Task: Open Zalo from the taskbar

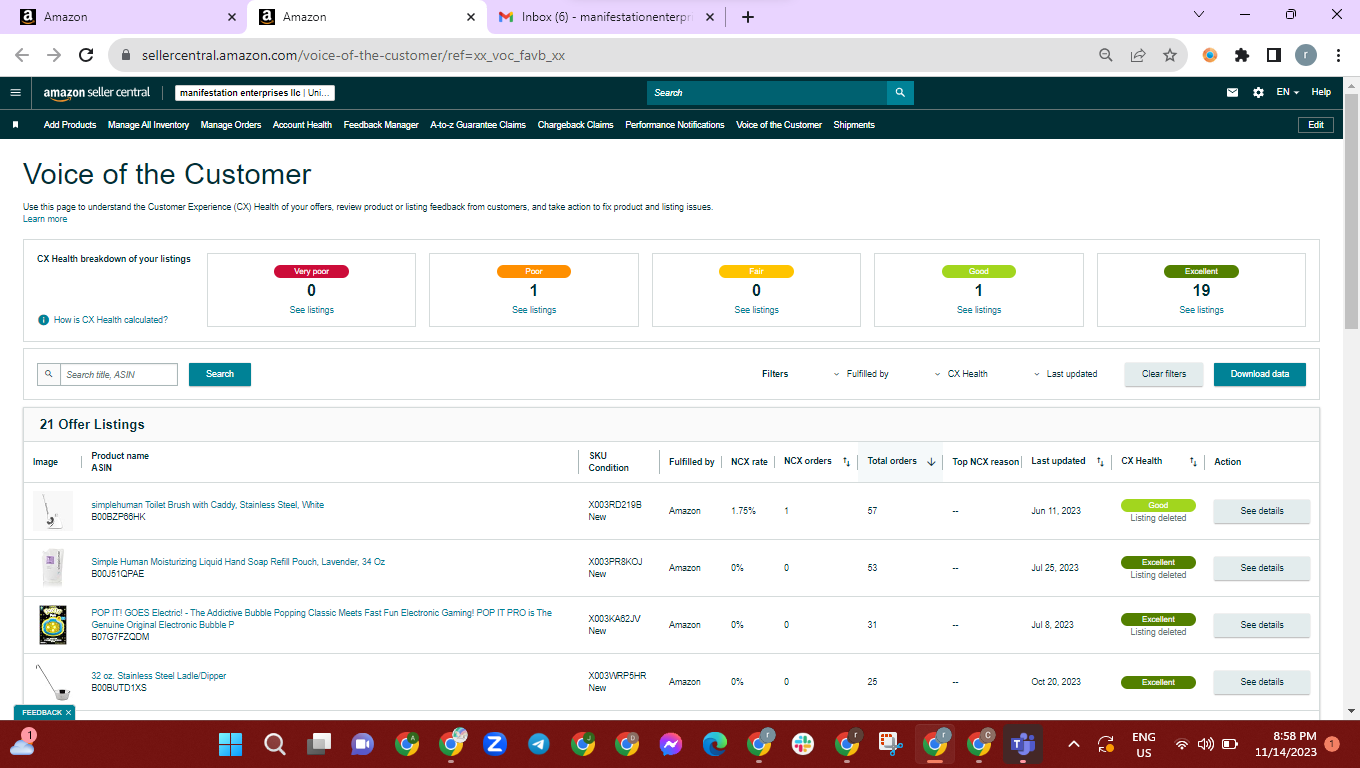Action: 494,744
